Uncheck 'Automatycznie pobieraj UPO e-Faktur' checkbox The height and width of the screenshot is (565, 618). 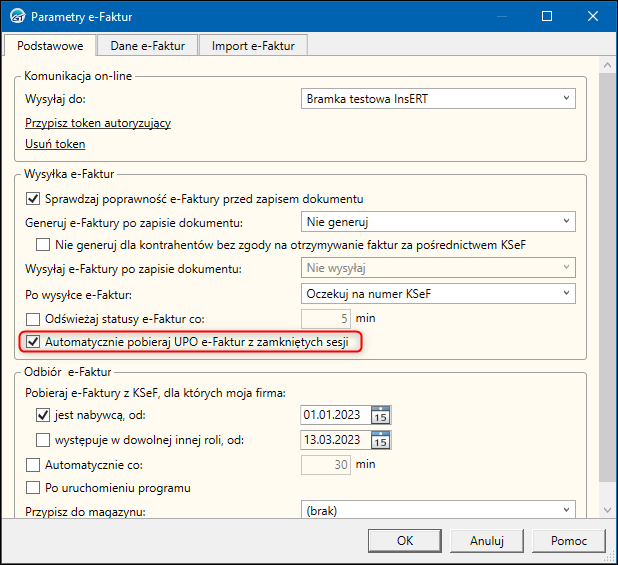click(33, 342)
